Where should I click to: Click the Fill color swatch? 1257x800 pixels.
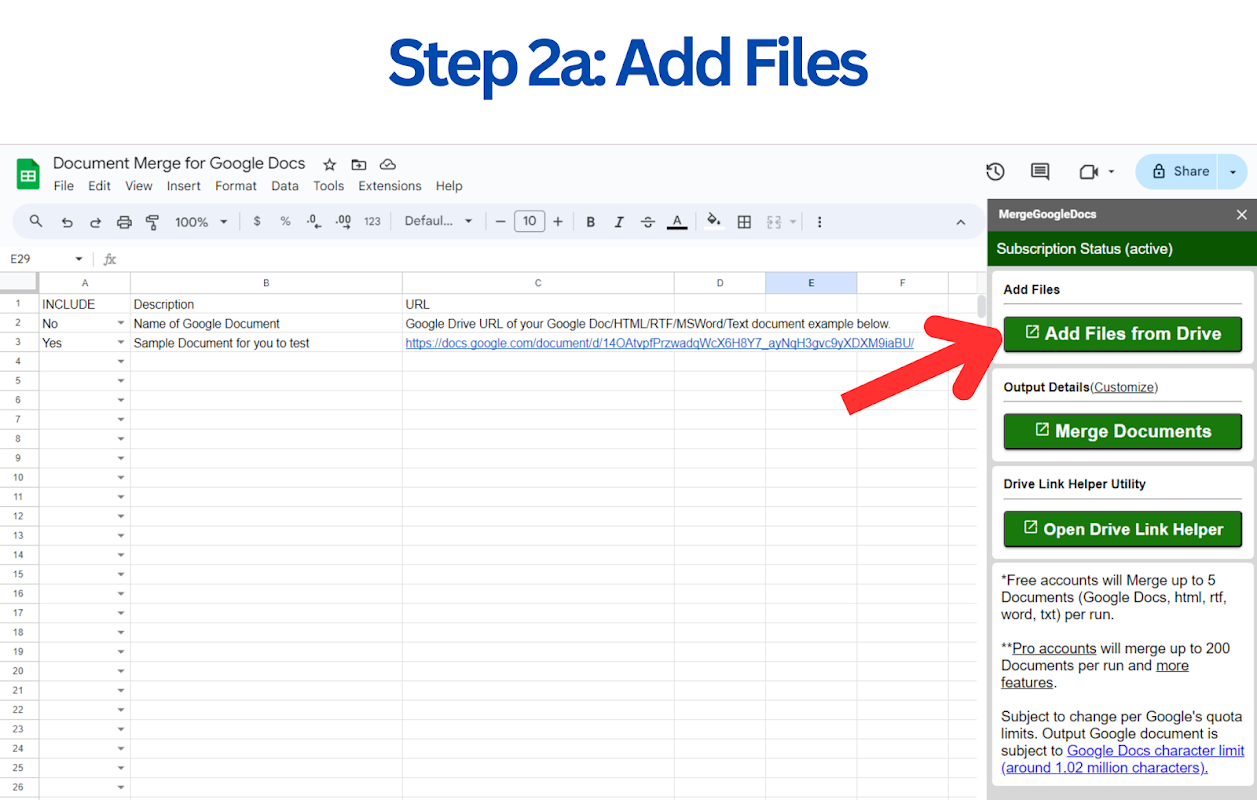[x=714, y=221]
